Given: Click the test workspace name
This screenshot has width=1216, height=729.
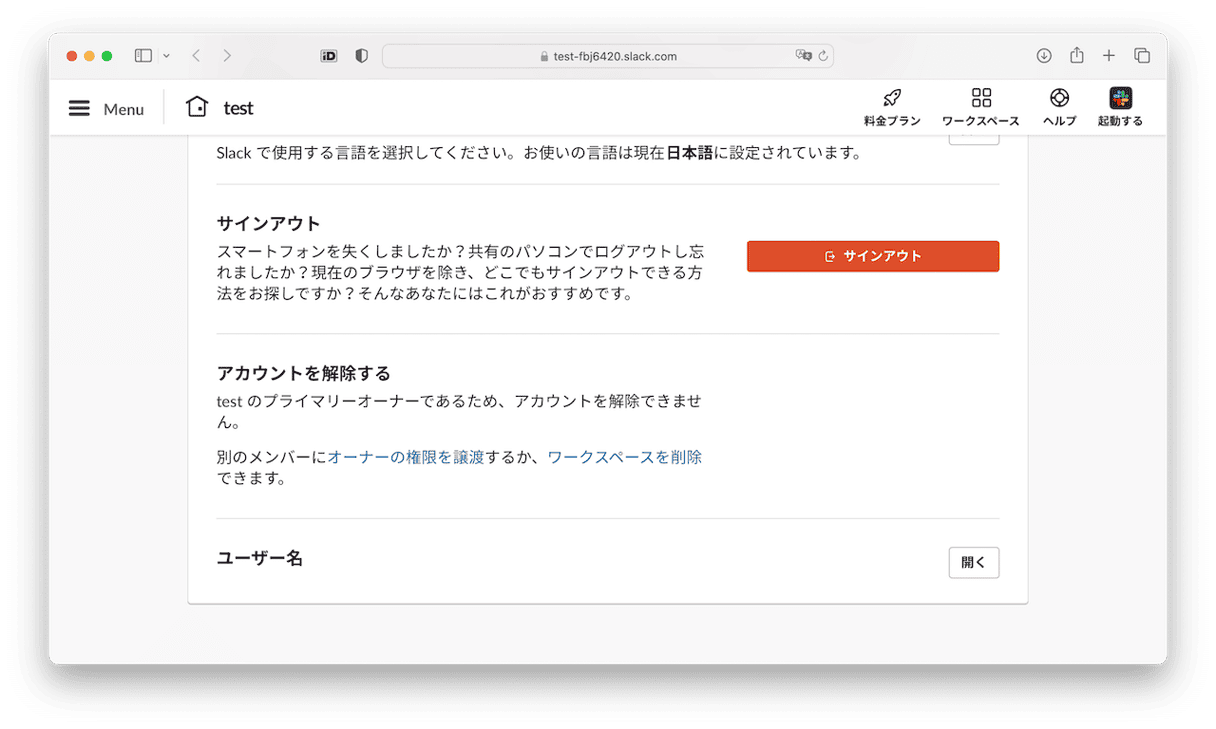Looking at the screenshot, I should point(239,108).
